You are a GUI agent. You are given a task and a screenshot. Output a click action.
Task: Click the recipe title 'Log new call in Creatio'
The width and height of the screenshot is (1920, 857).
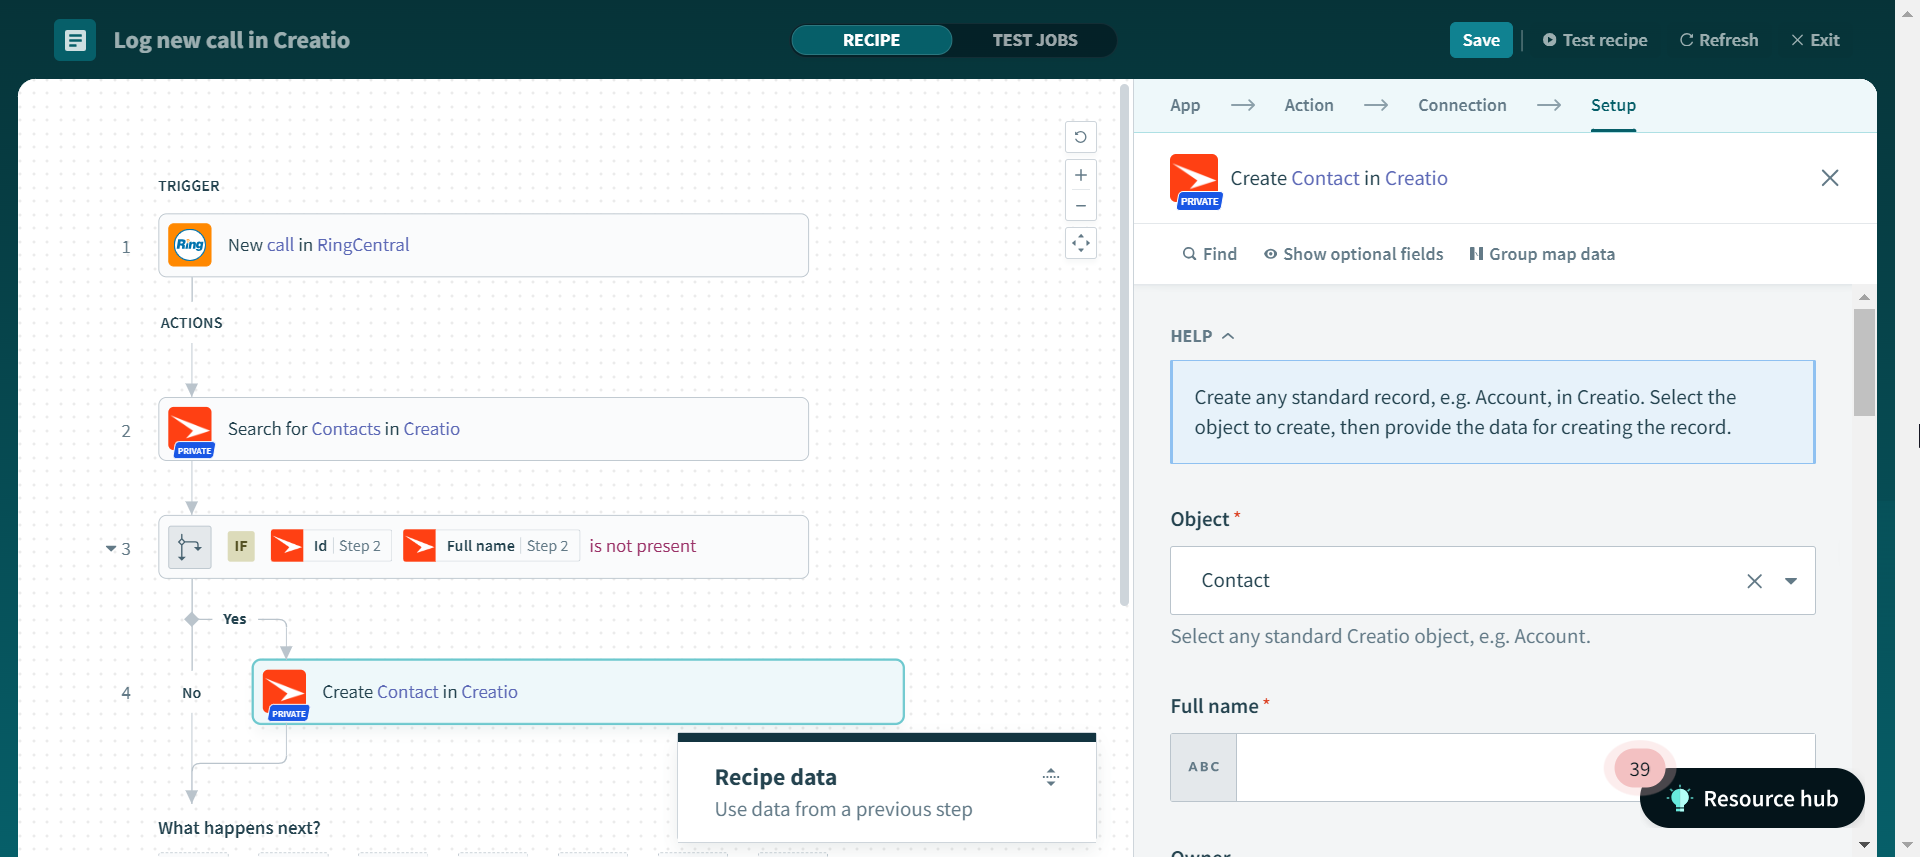[x=232, y=40]
